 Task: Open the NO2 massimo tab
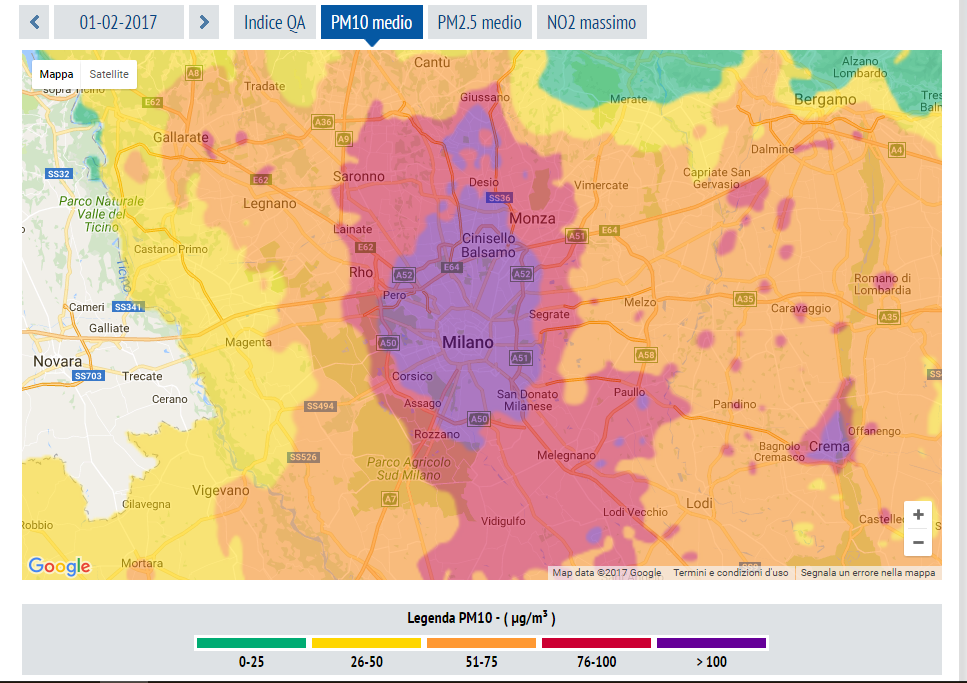(591, 22)
